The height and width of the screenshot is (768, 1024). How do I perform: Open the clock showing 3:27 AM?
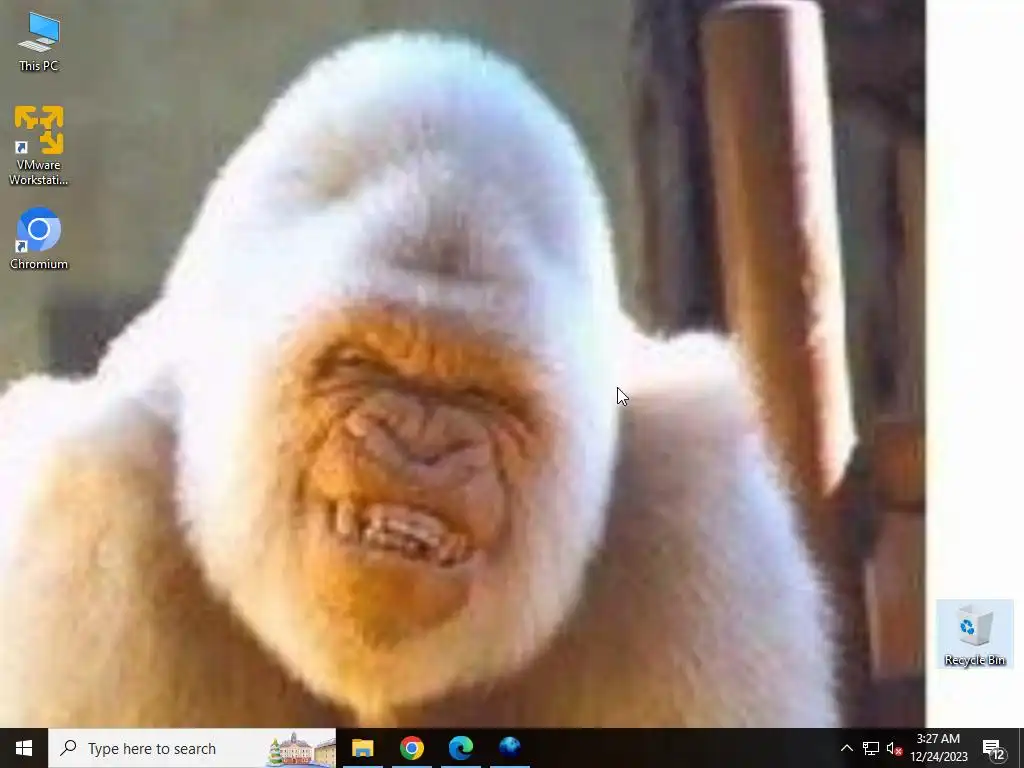point(938,748)
